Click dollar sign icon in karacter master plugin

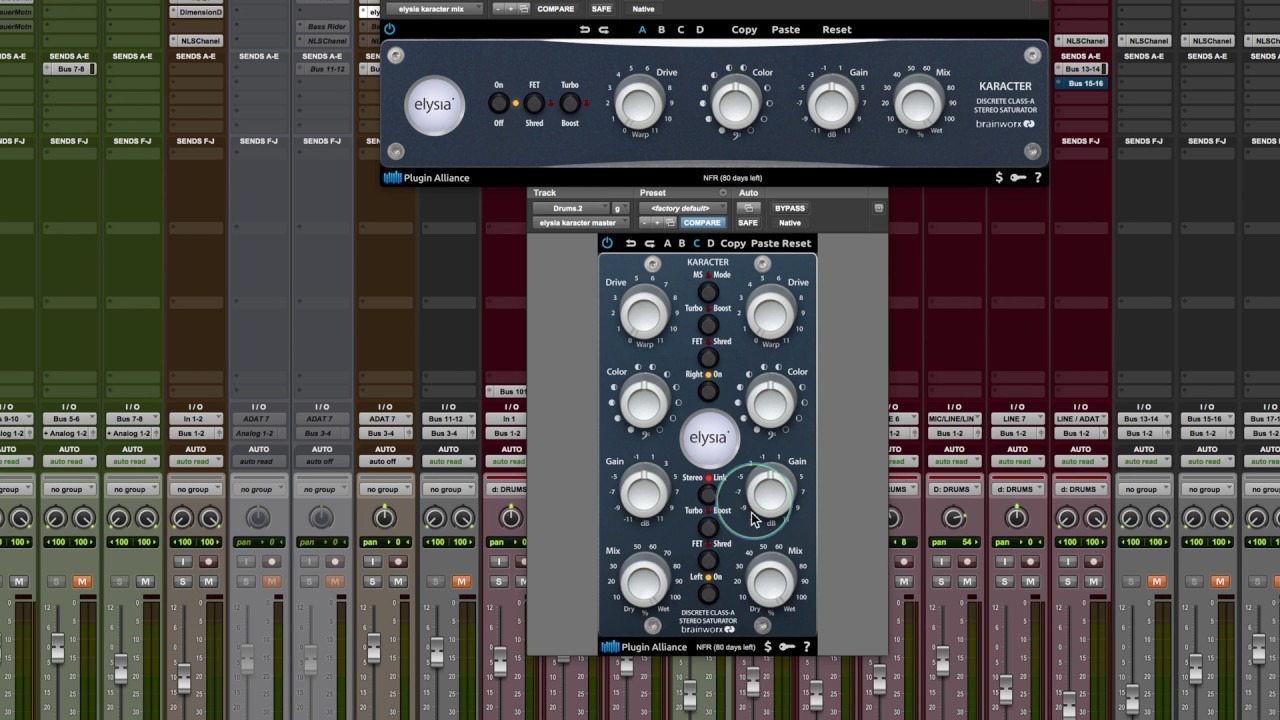point(768,647)
